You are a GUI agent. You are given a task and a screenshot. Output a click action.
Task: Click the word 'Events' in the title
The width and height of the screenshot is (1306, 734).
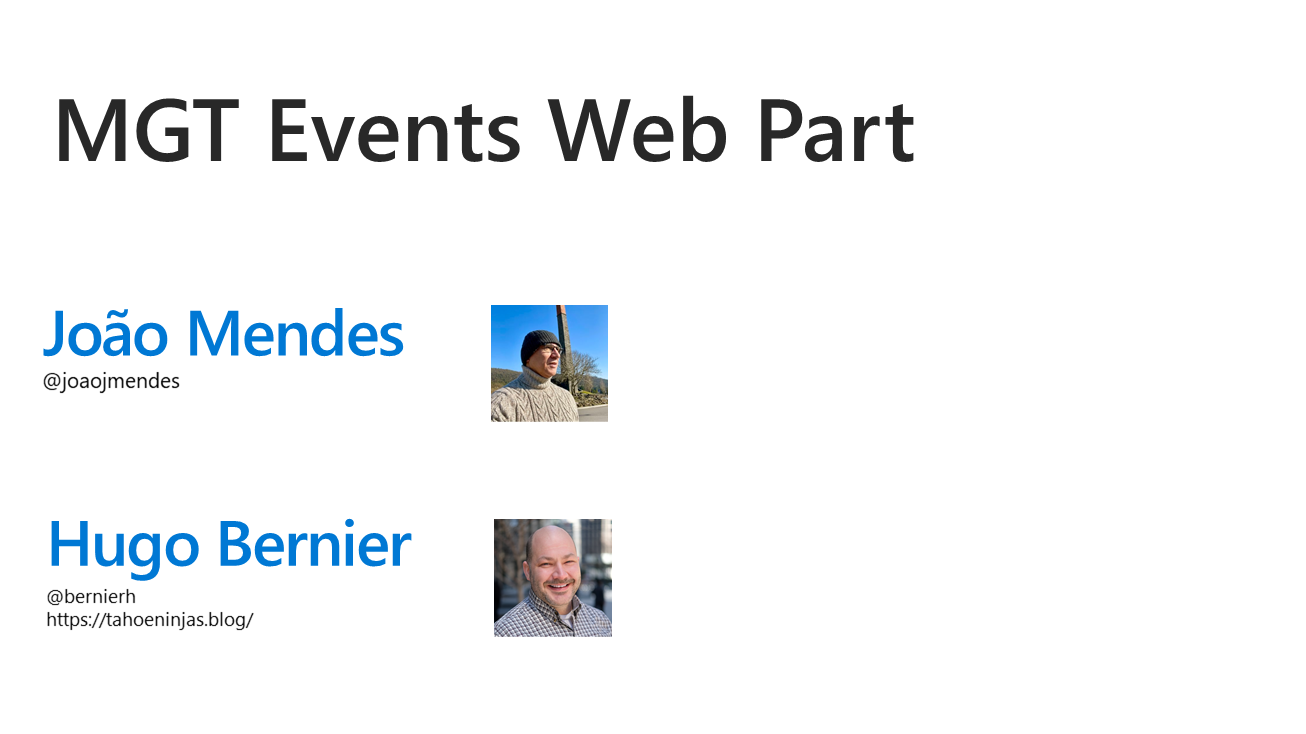[x=394, y=131]
